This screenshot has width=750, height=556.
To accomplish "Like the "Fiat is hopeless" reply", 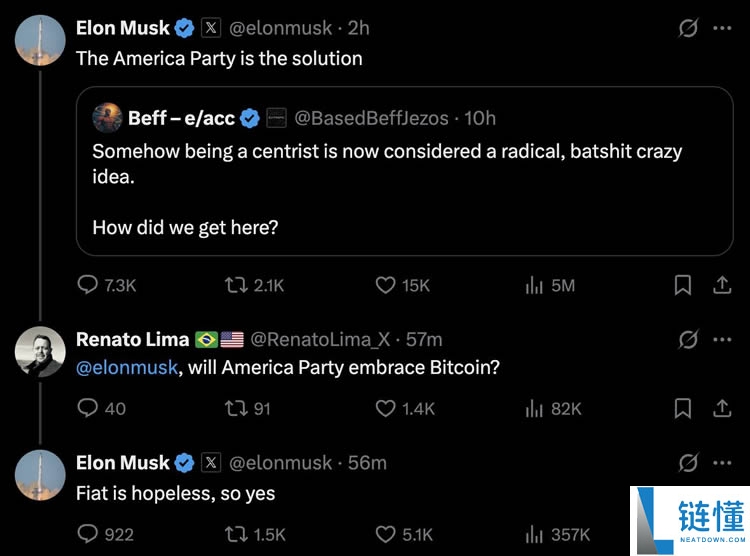I will click(x=386, y=534).
